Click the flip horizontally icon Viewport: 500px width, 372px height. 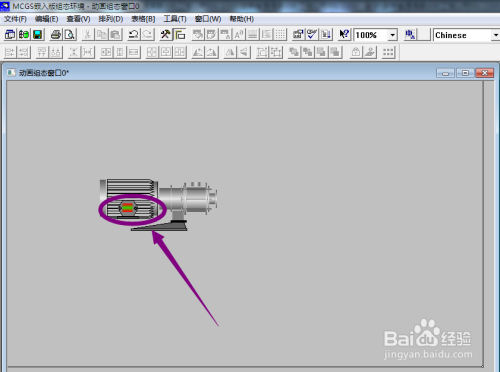point(230,52)
